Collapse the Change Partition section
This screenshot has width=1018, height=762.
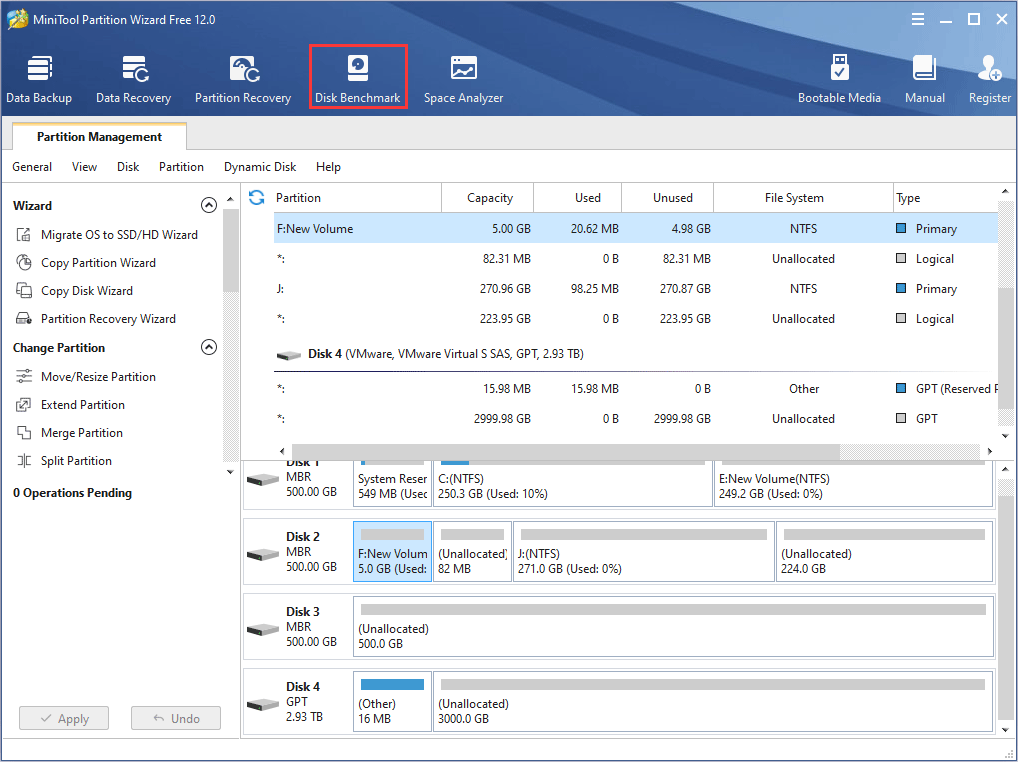click(209, 346)
